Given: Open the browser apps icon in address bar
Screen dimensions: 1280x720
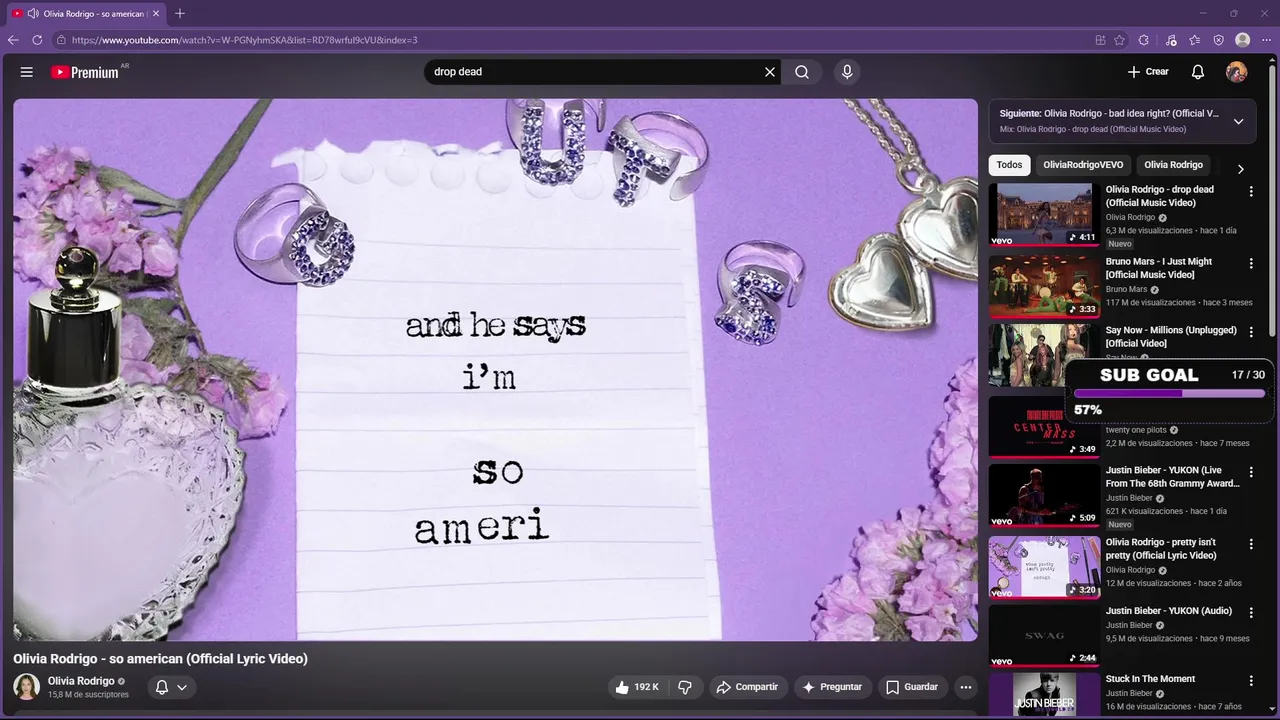Looking at the screenshot, I should 1100,40.
